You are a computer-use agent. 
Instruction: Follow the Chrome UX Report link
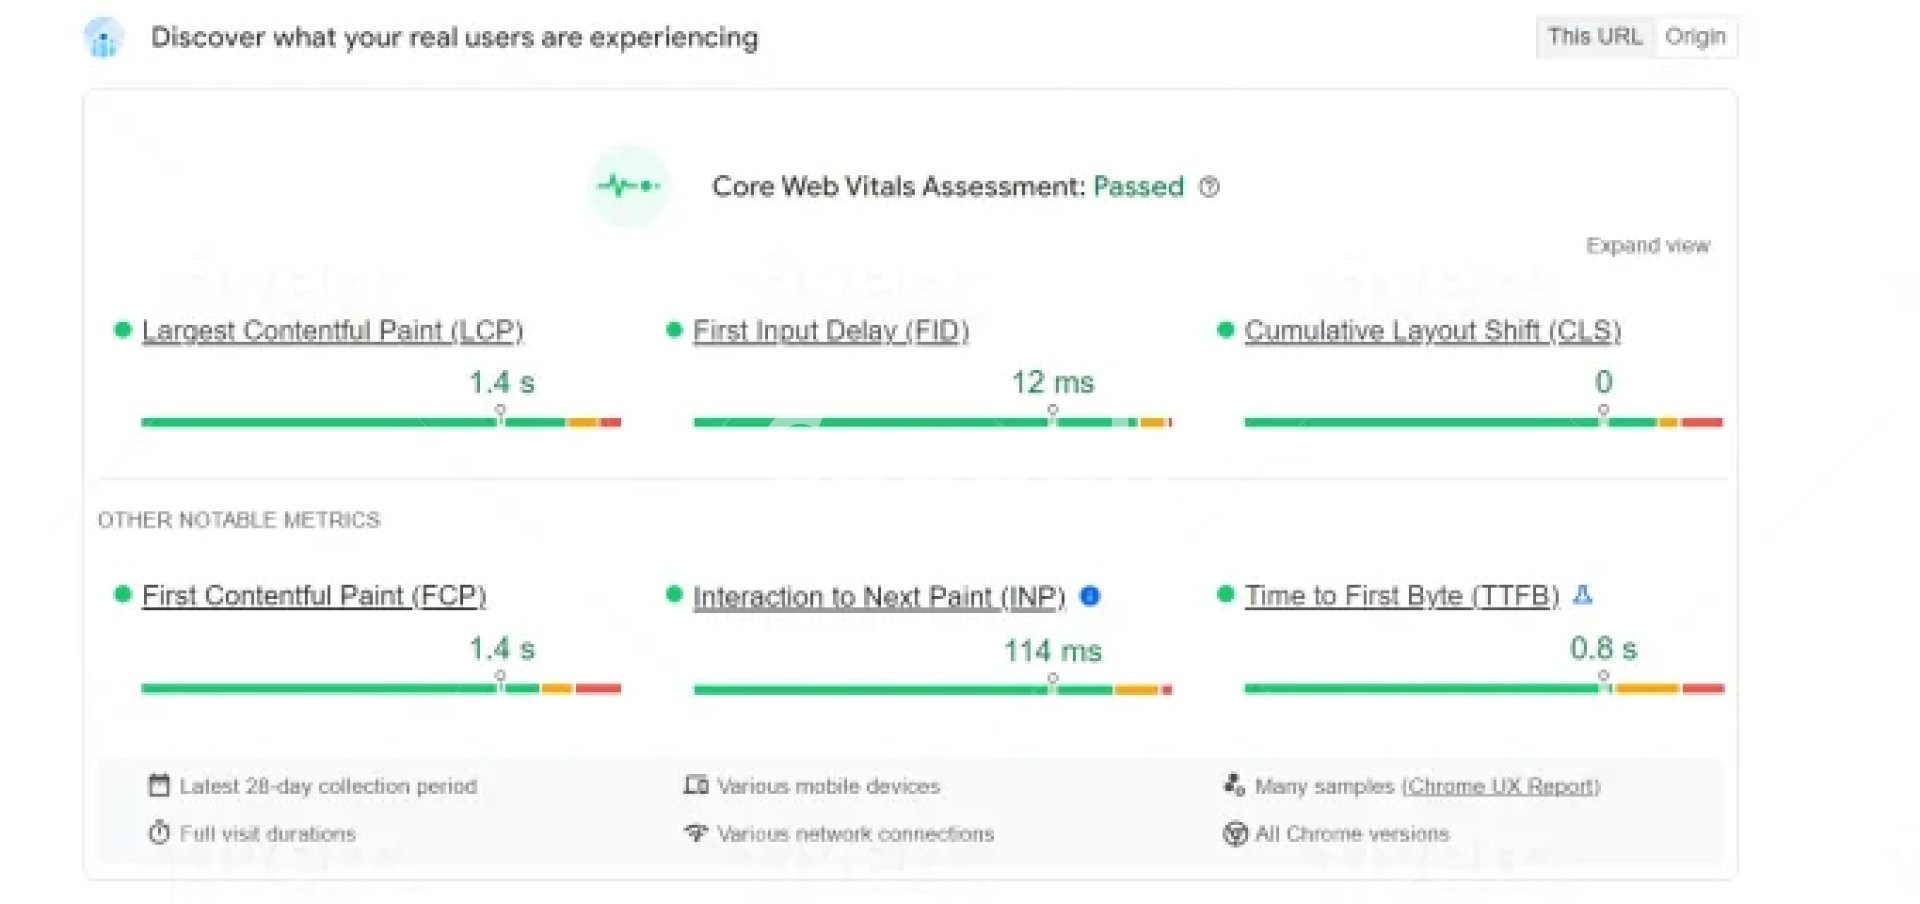pos(1500,786)
